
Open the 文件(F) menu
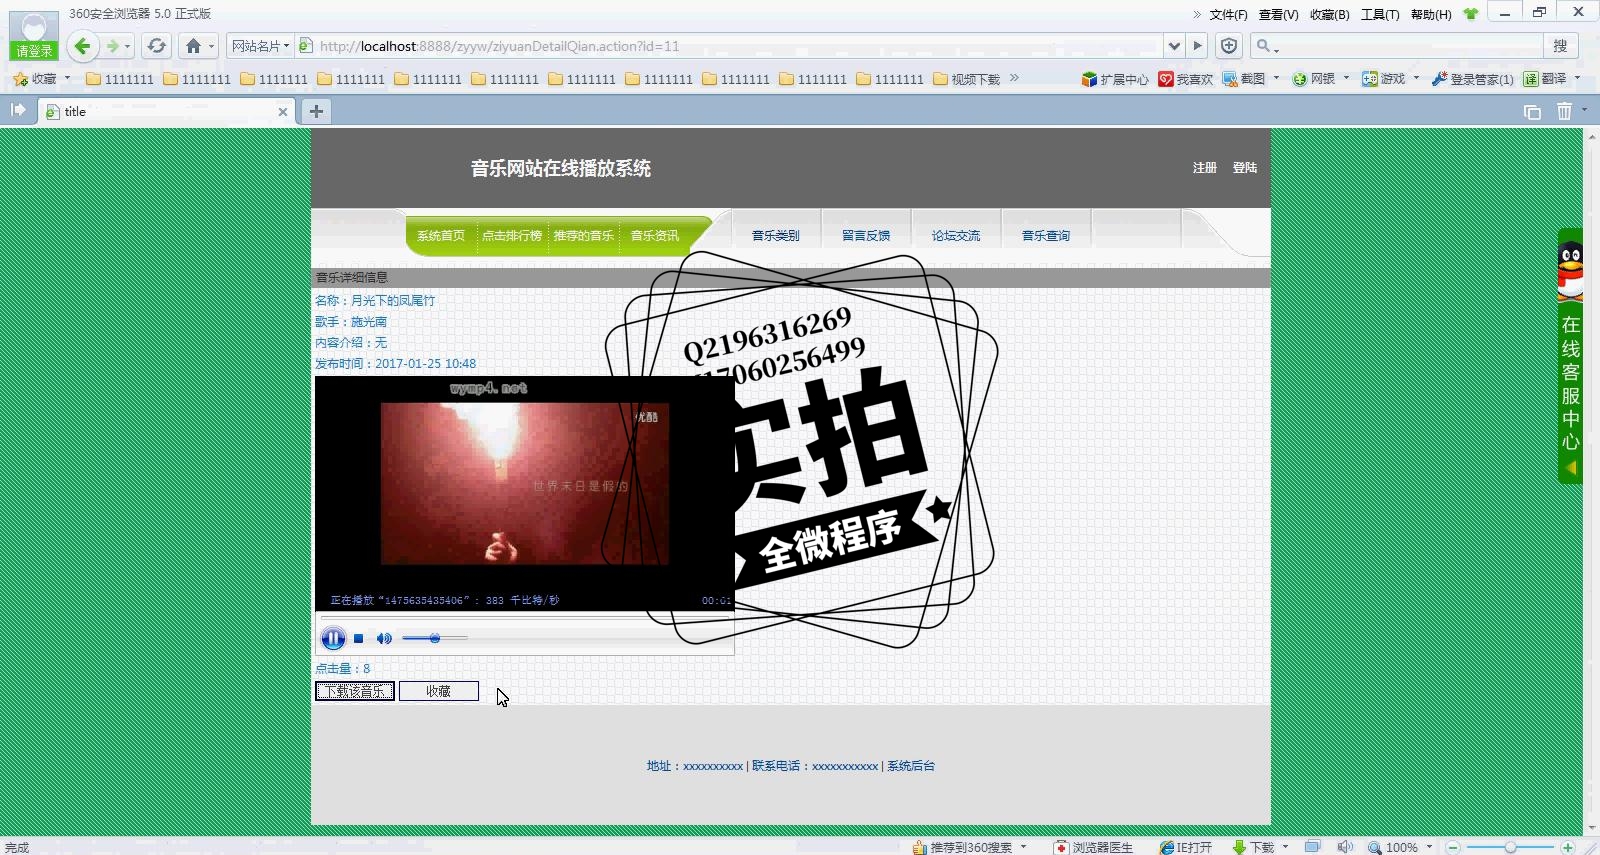coord(1228,14)
